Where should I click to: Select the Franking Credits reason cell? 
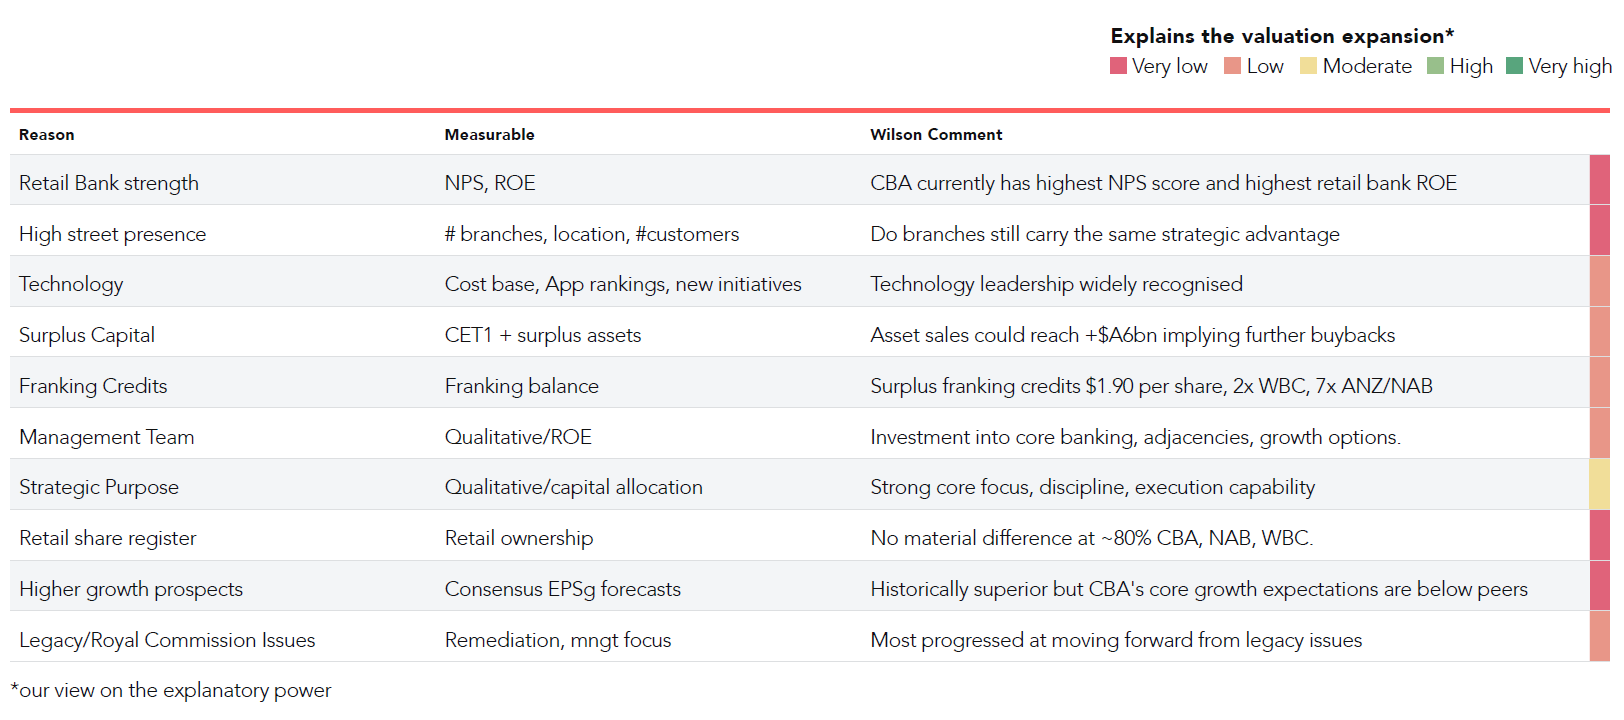(93, 386)
